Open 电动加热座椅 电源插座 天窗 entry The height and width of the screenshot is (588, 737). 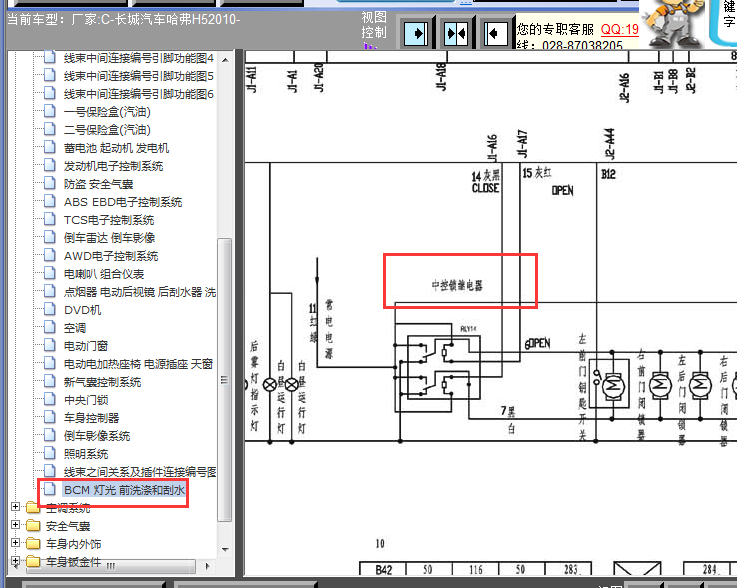click(138, 364)
